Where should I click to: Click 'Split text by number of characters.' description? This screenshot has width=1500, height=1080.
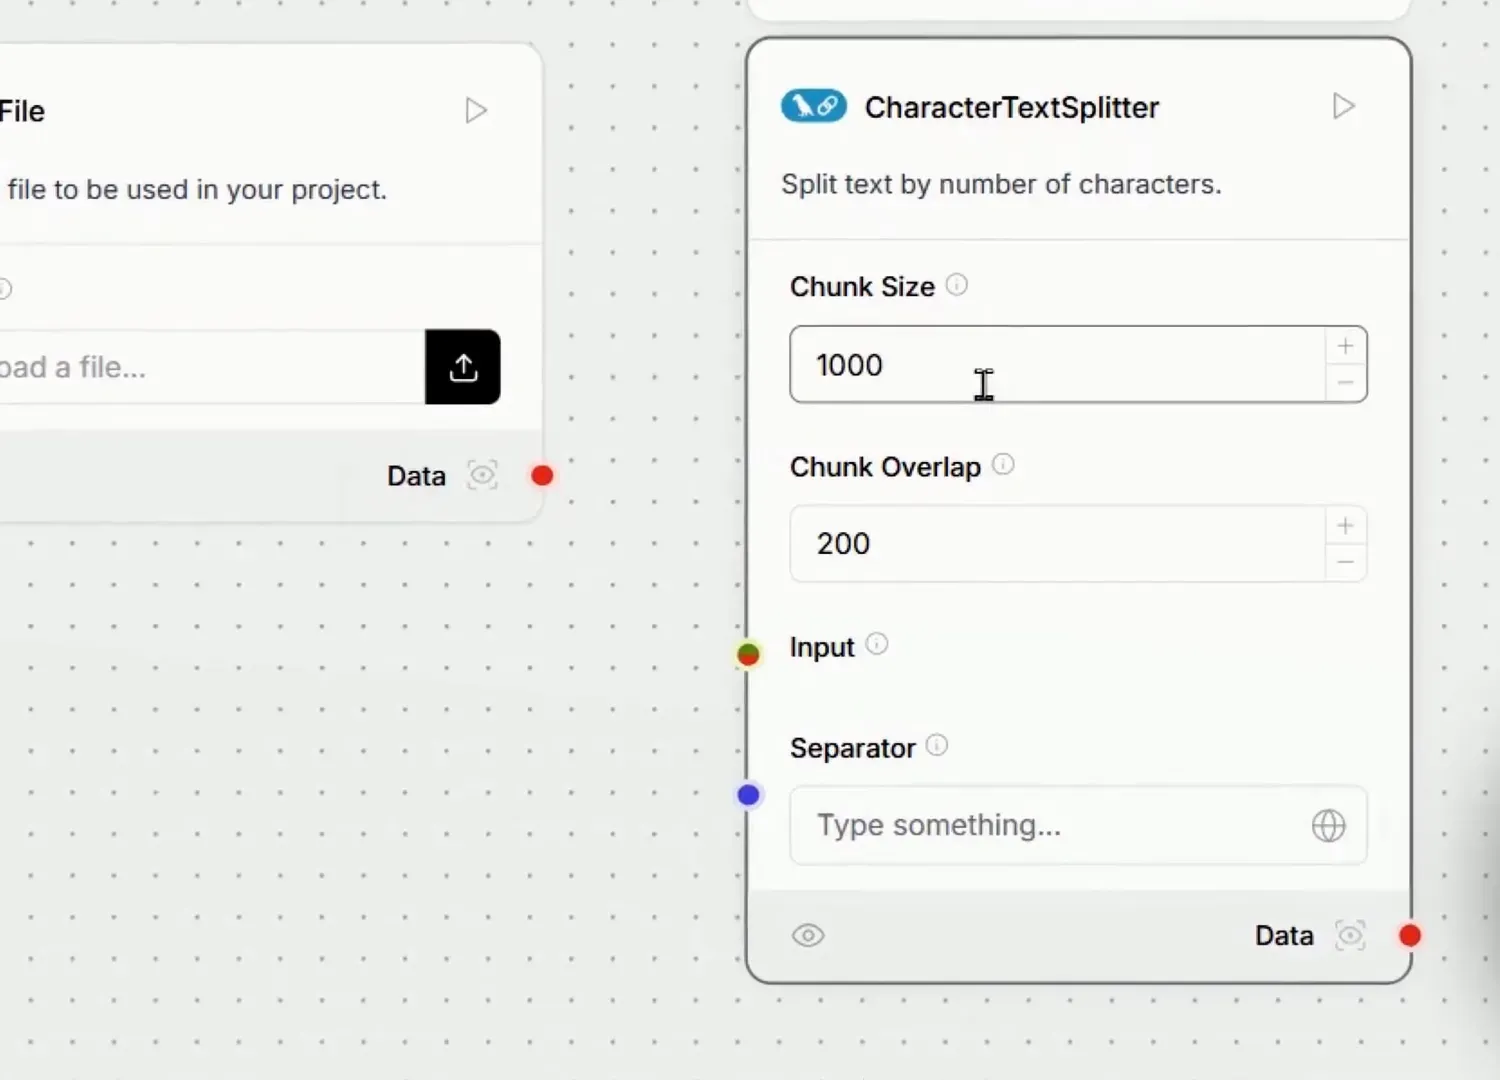(x=1001, y=184)
